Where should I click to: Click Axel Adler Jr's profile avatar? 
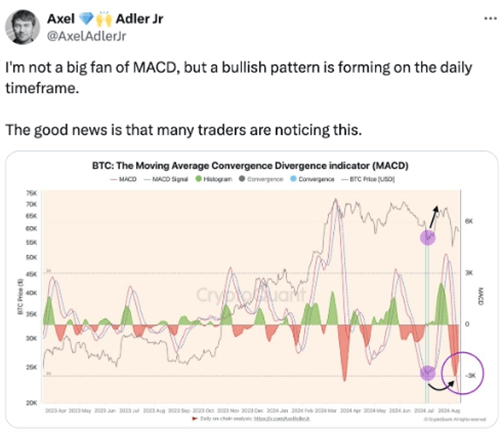22,27
